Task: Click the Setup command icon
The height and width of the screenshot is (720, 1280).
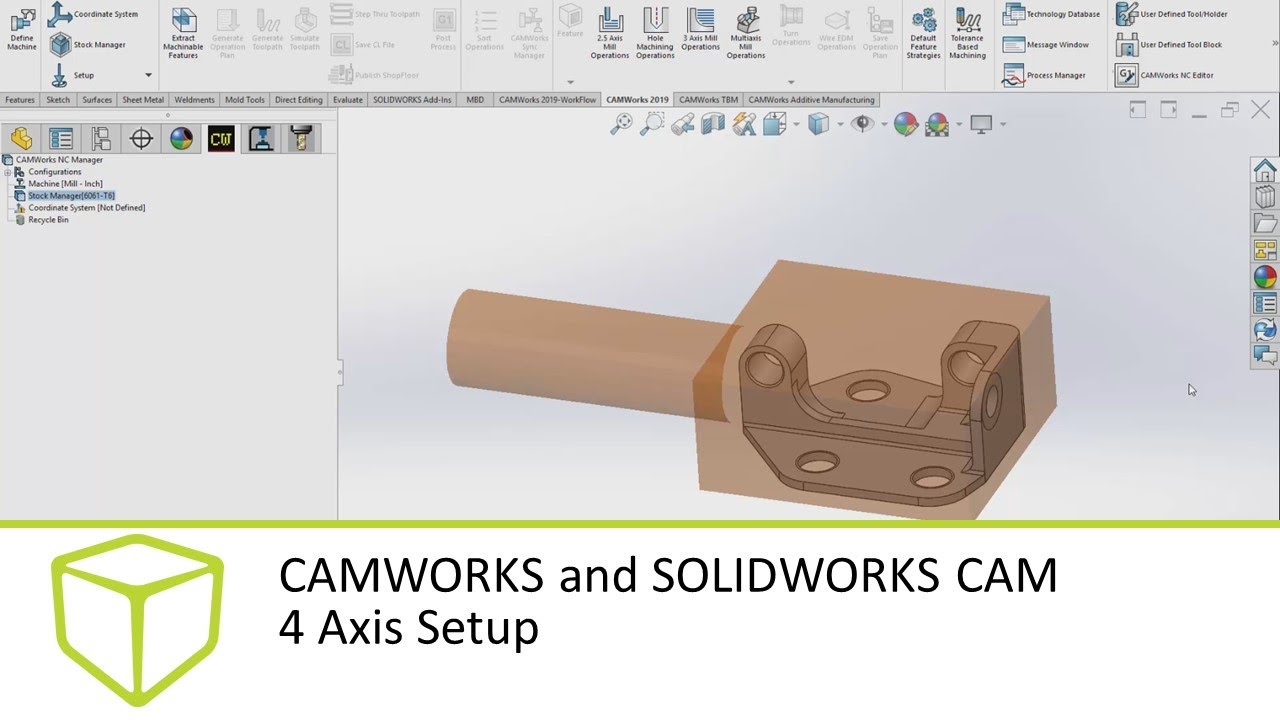Action: tap(60, 75)
